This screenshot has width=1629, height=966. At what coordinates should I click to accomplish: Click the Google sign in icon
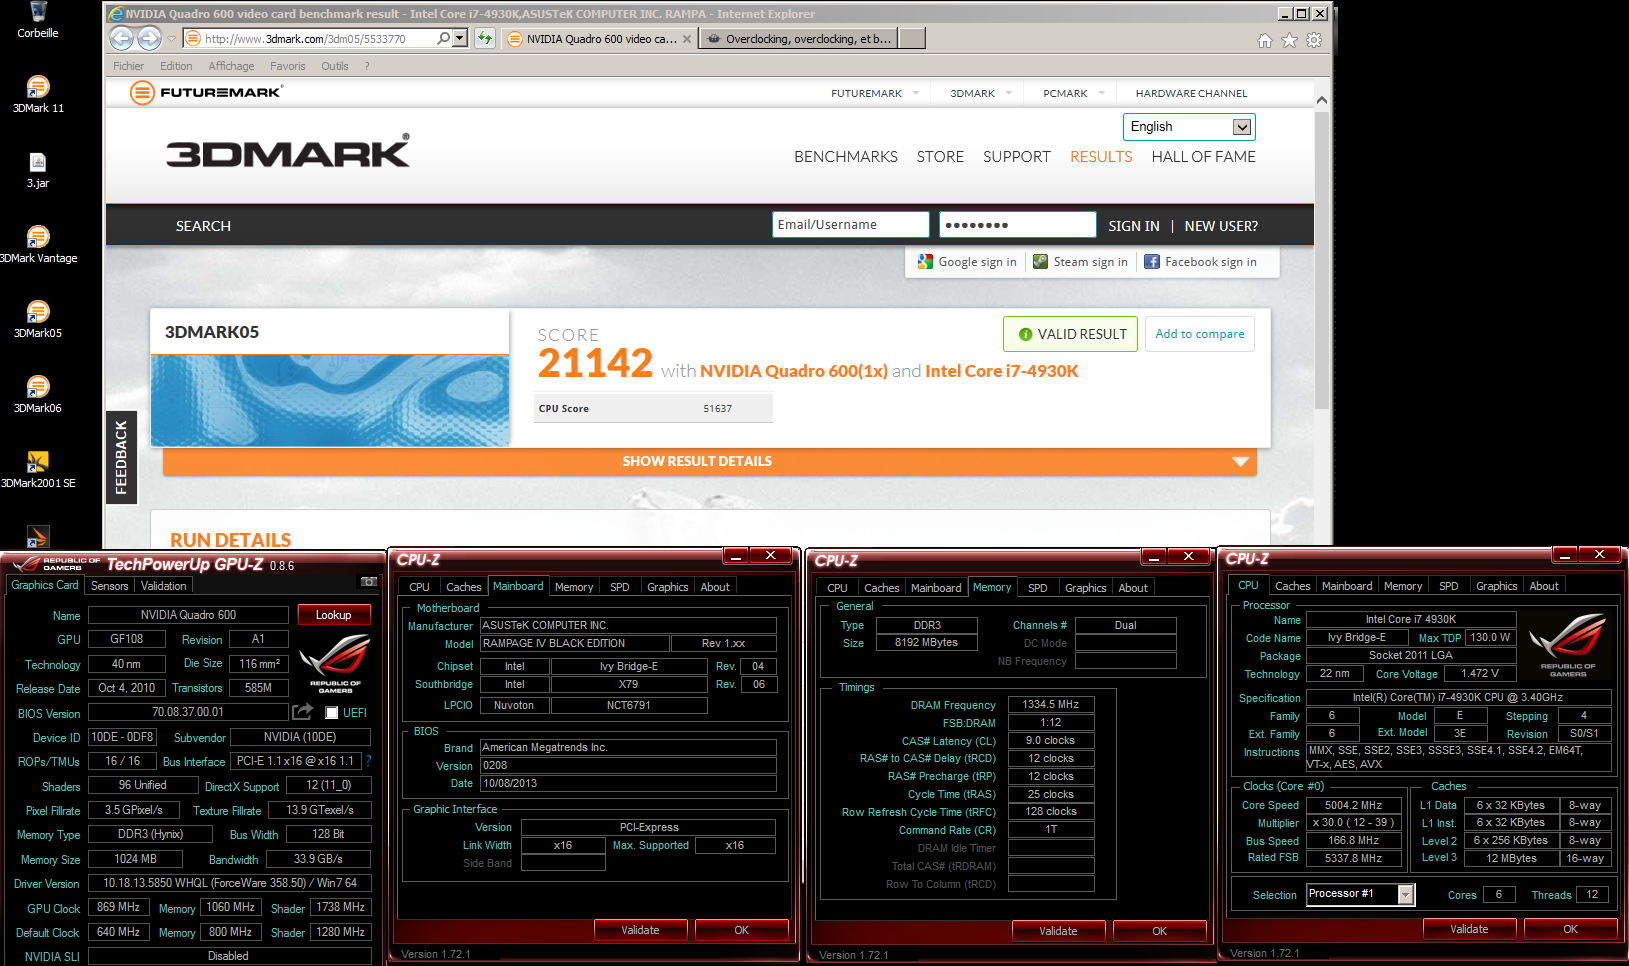[925, 261]
